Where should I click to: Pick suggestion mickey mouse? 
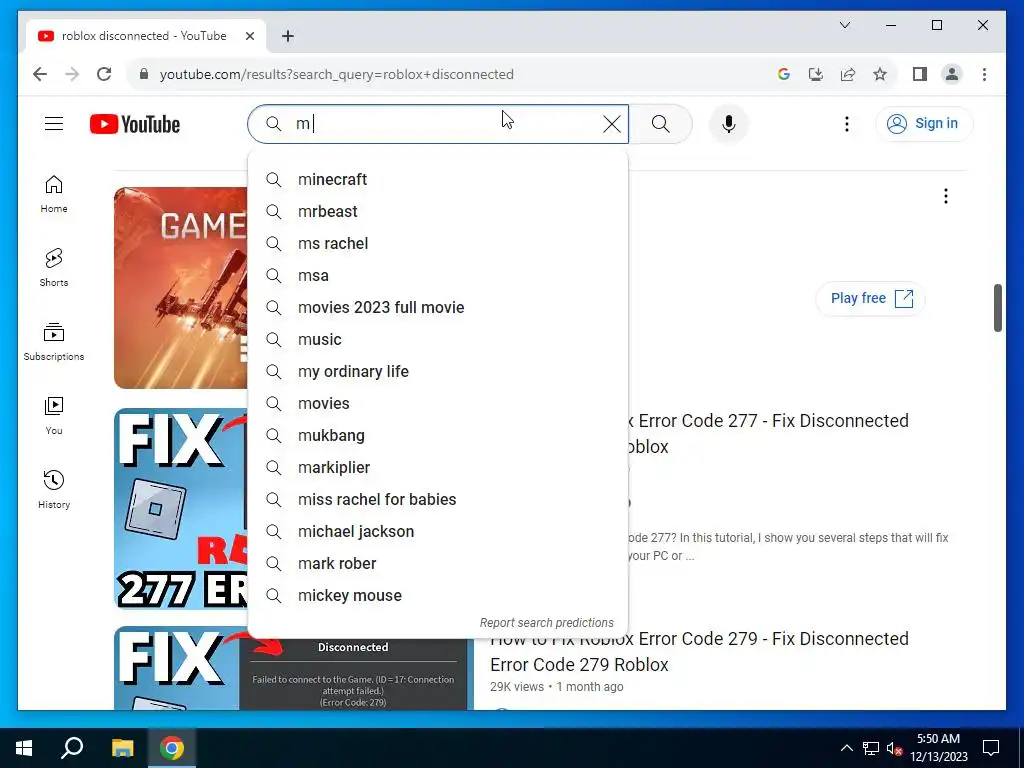pyautogui.click(x=438, y=596)
